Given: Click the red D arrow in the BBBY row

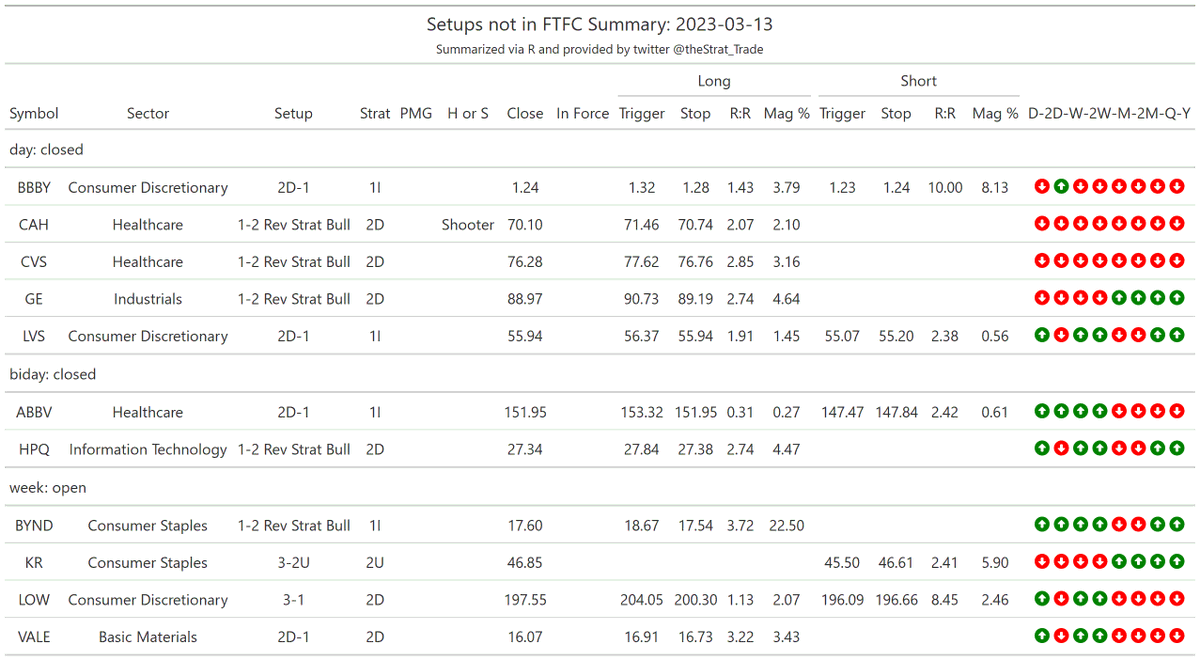Looking at the screenshot, I should (1042, 187).
